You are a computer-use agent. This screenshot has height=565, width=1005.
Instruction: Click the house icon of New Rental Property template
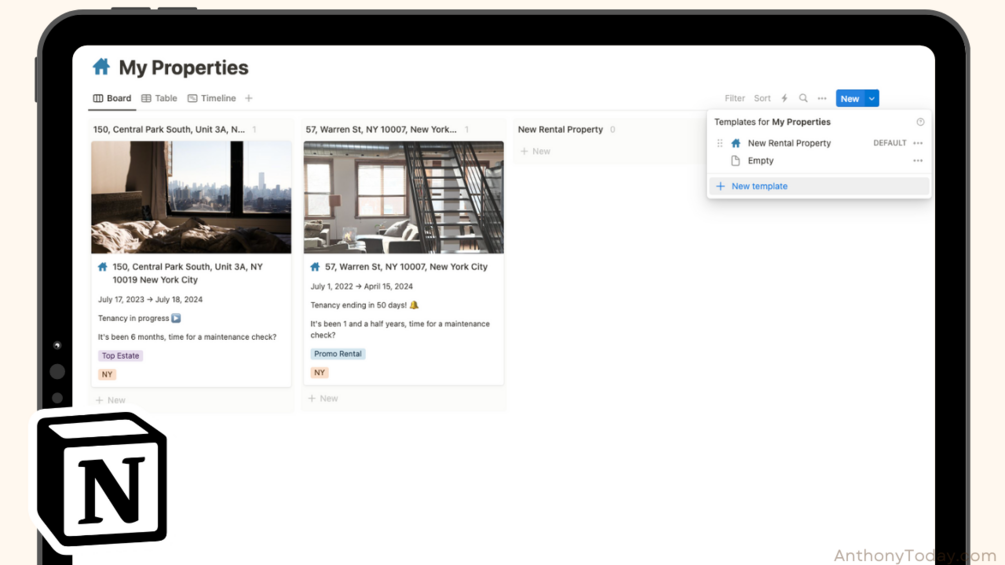(x=736, y=143)
